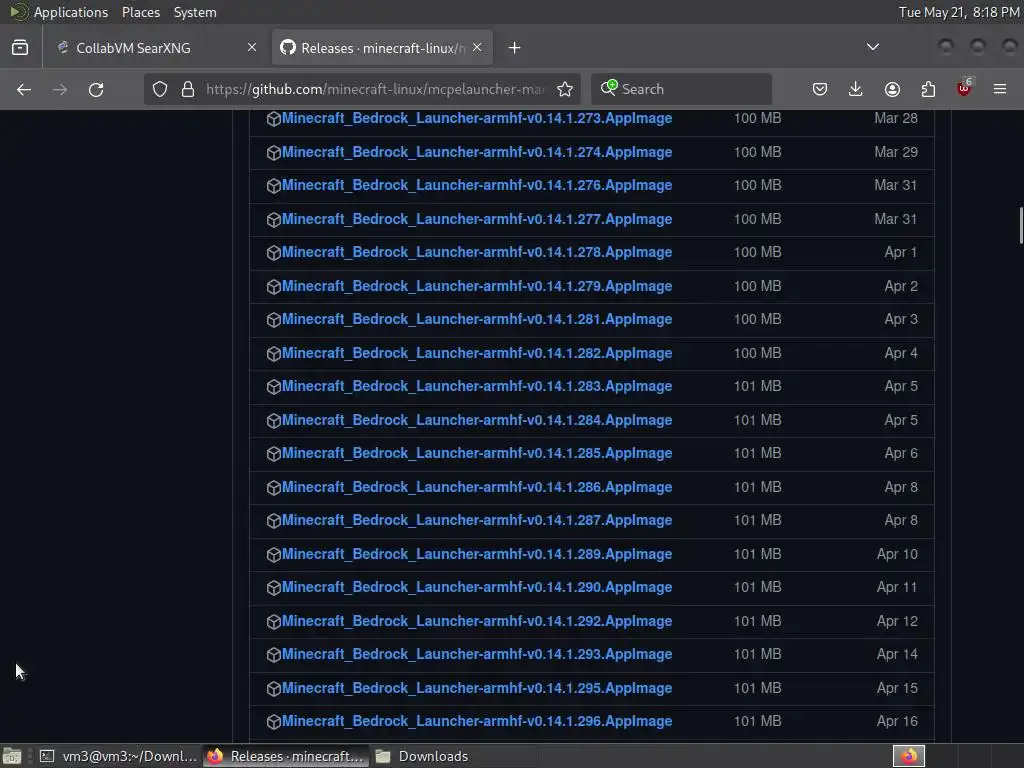The image size is (1024, 768).
Task: Select the Releases minecraft-linux tab
Action: 382,48
